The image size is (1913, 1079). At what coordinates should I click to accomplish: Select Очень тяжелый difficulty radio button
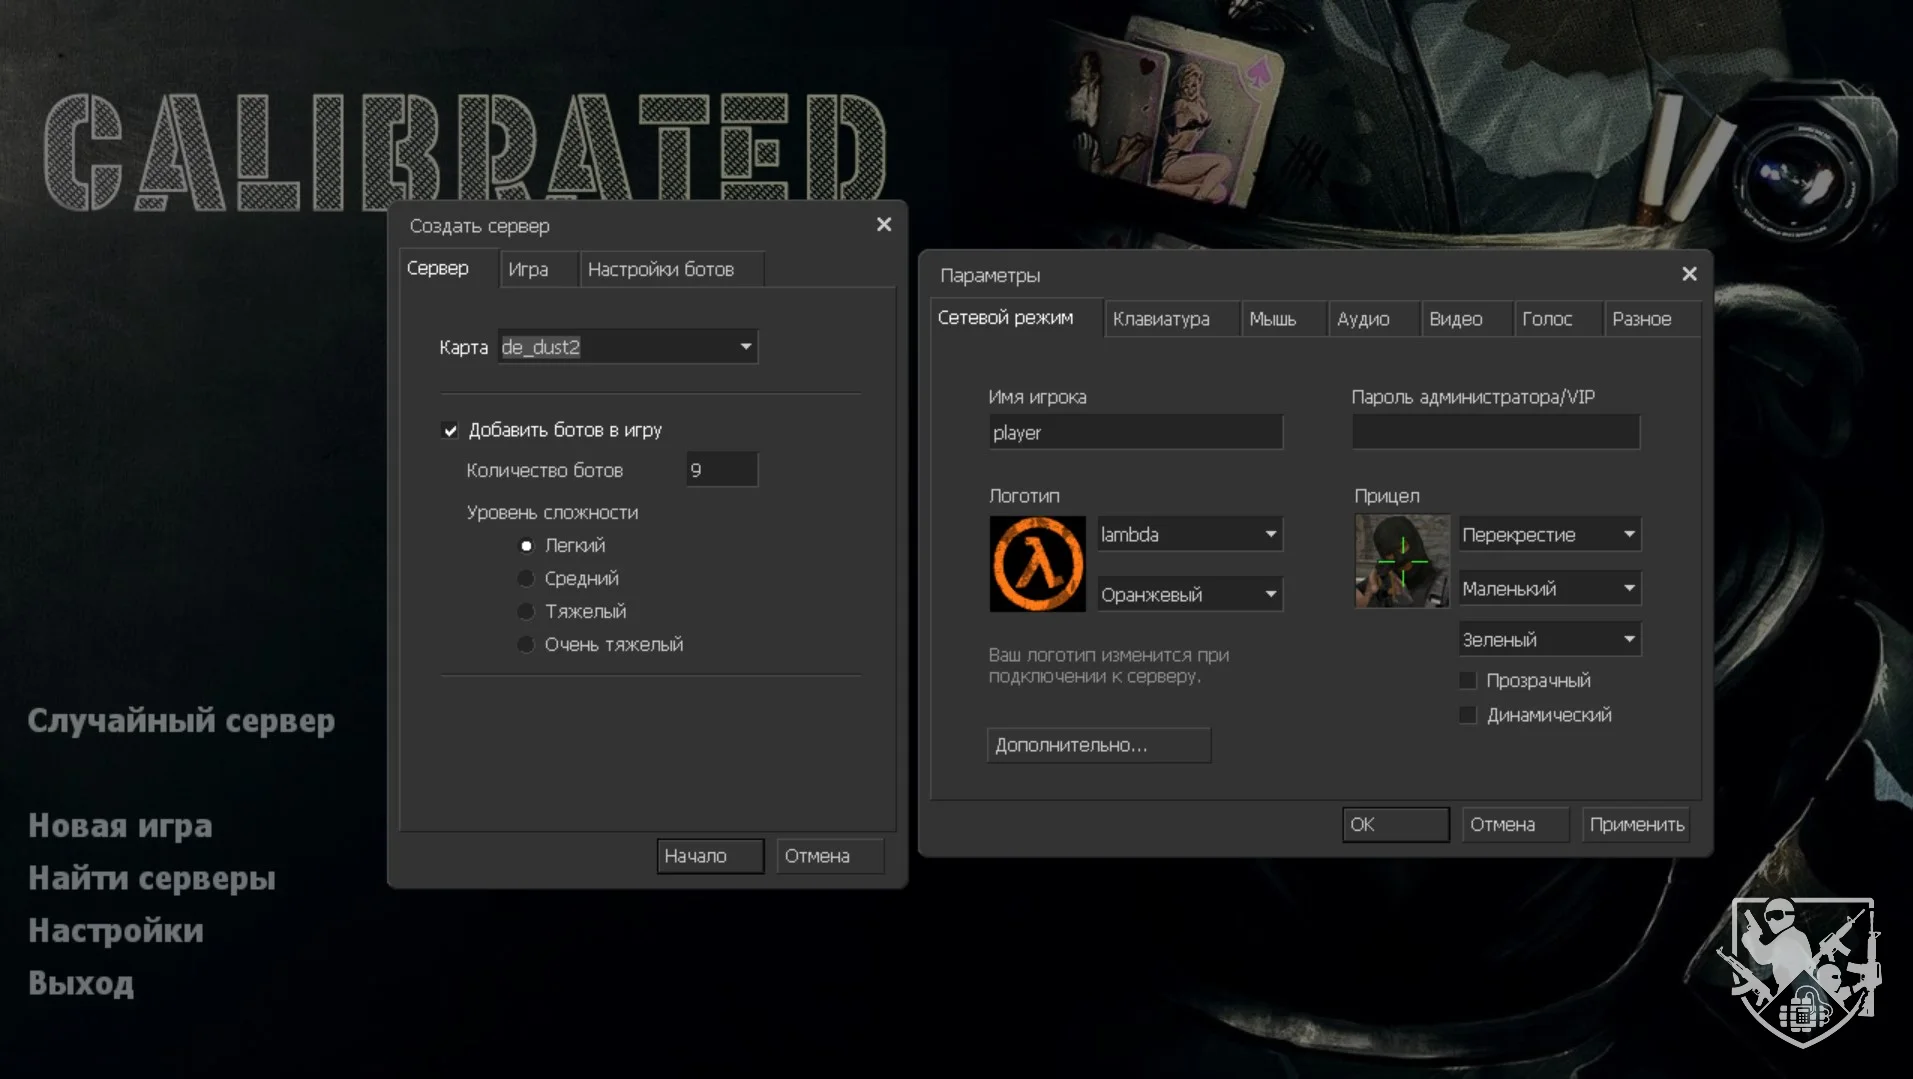click(526, 645)
